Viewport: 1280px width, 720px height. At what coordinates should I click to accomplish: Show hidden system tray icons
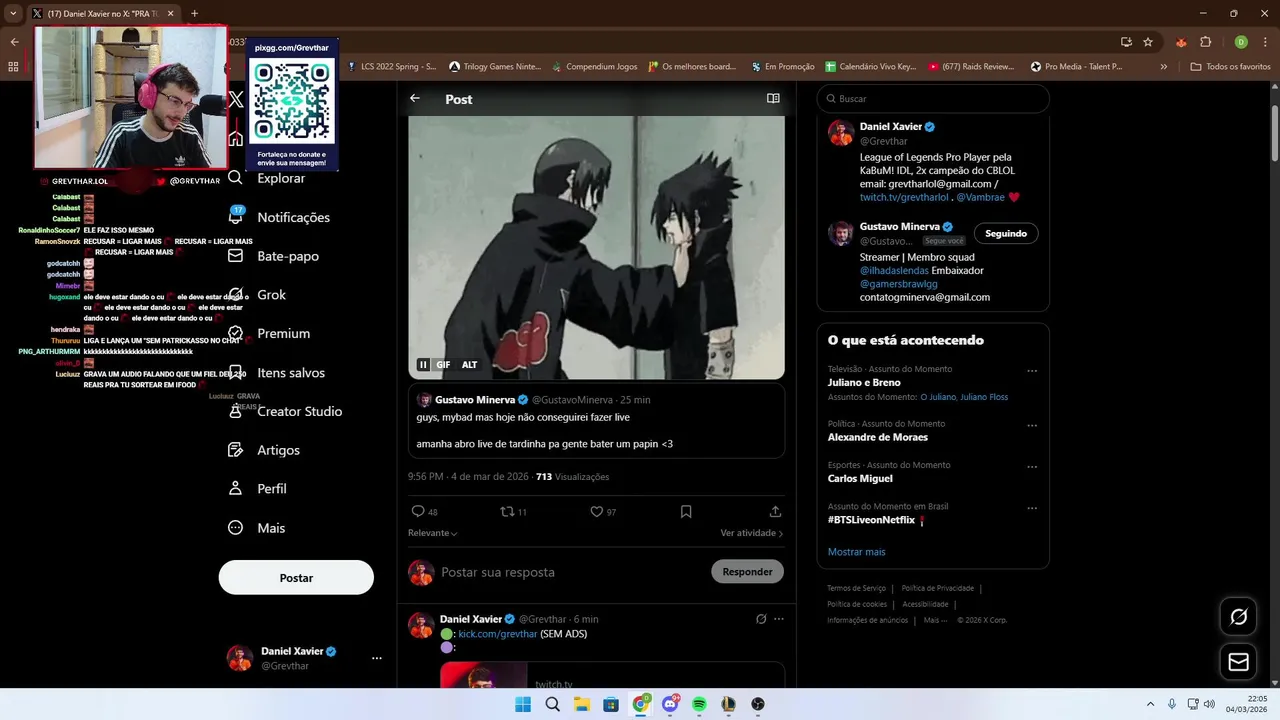1150,704
